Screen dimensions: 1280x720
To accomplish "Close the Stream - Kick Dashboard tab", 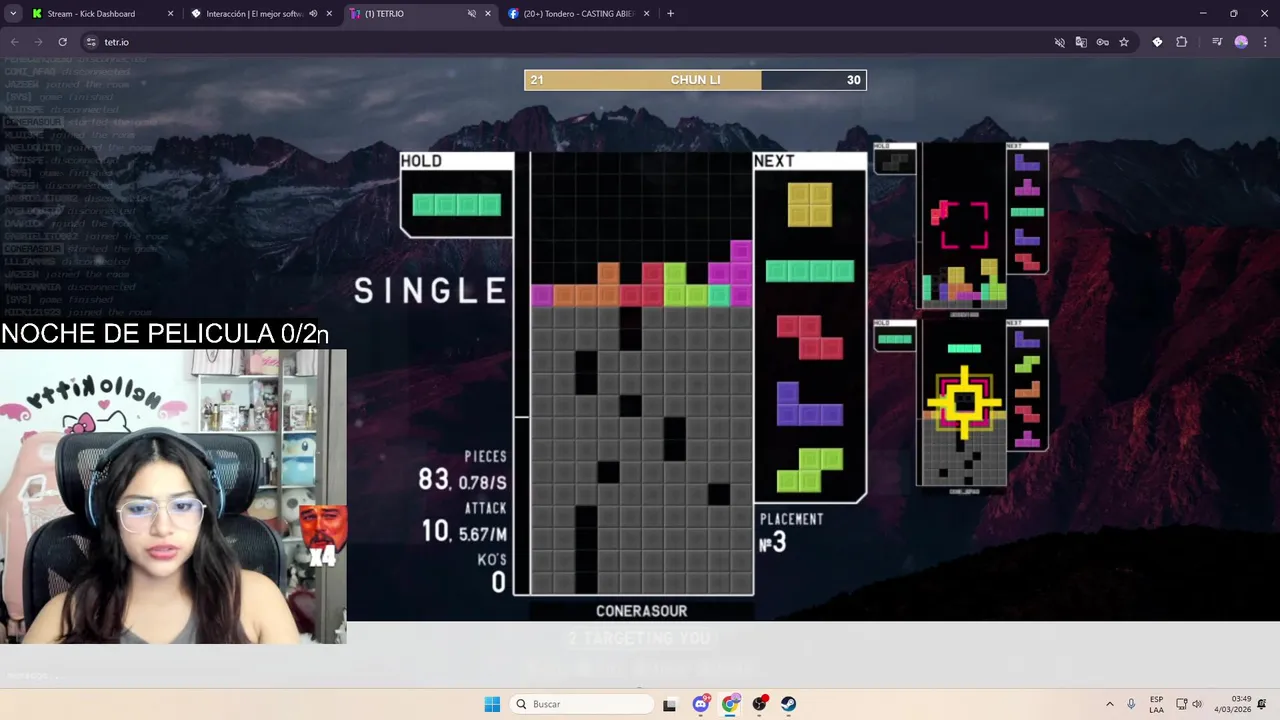I will tap(170, 14).
